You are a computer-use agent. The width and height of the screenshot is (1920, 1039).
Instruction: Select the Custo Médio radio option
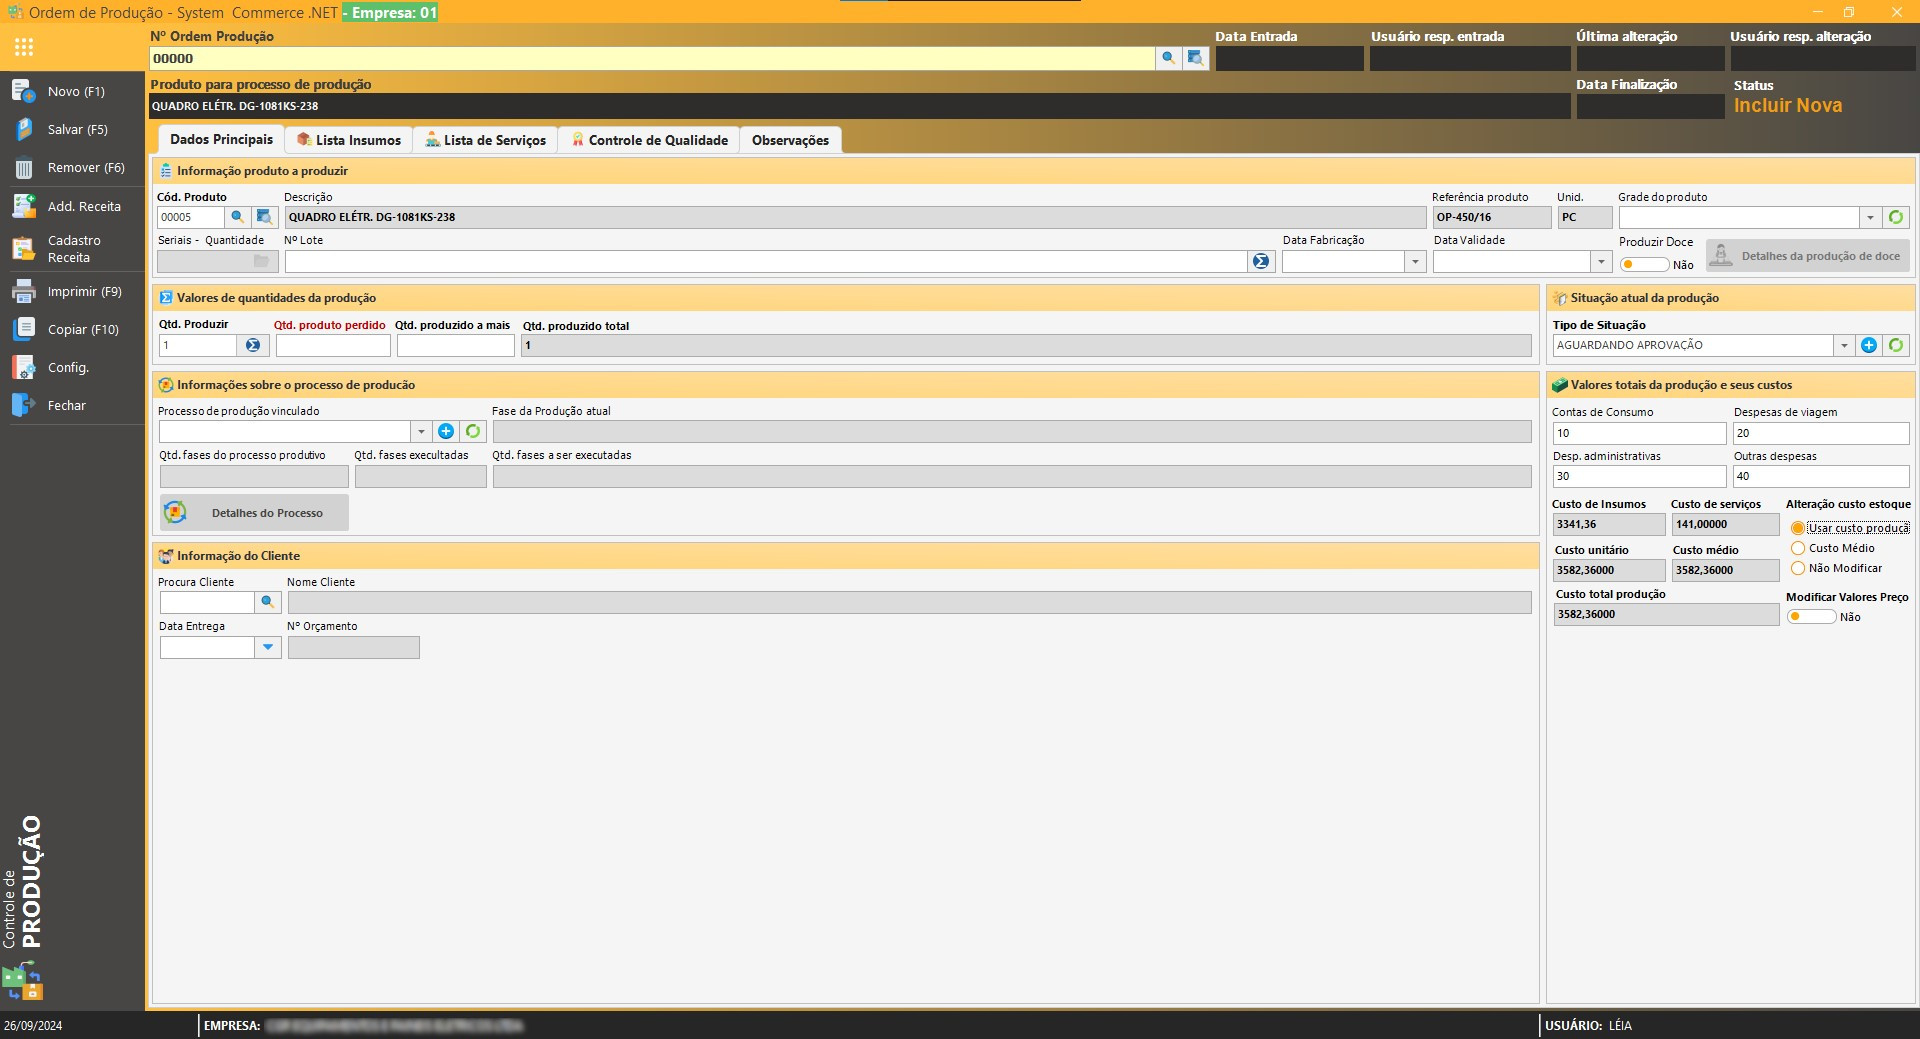click(1798, 548)
